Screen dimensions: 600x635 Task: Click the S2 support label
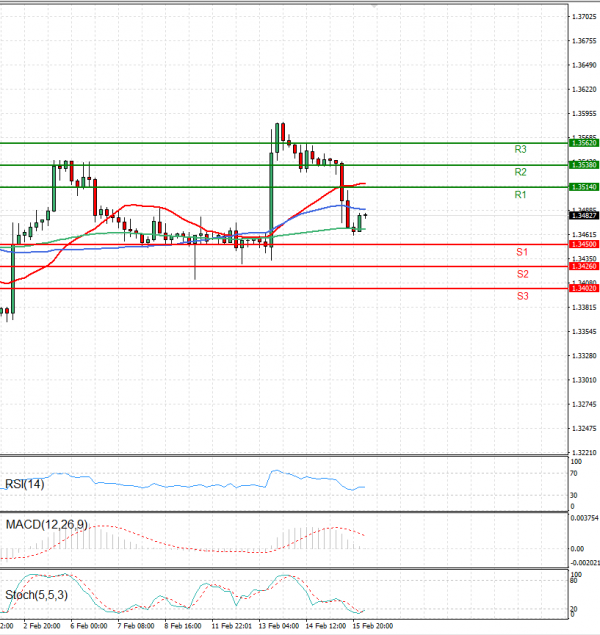[523, 274]
